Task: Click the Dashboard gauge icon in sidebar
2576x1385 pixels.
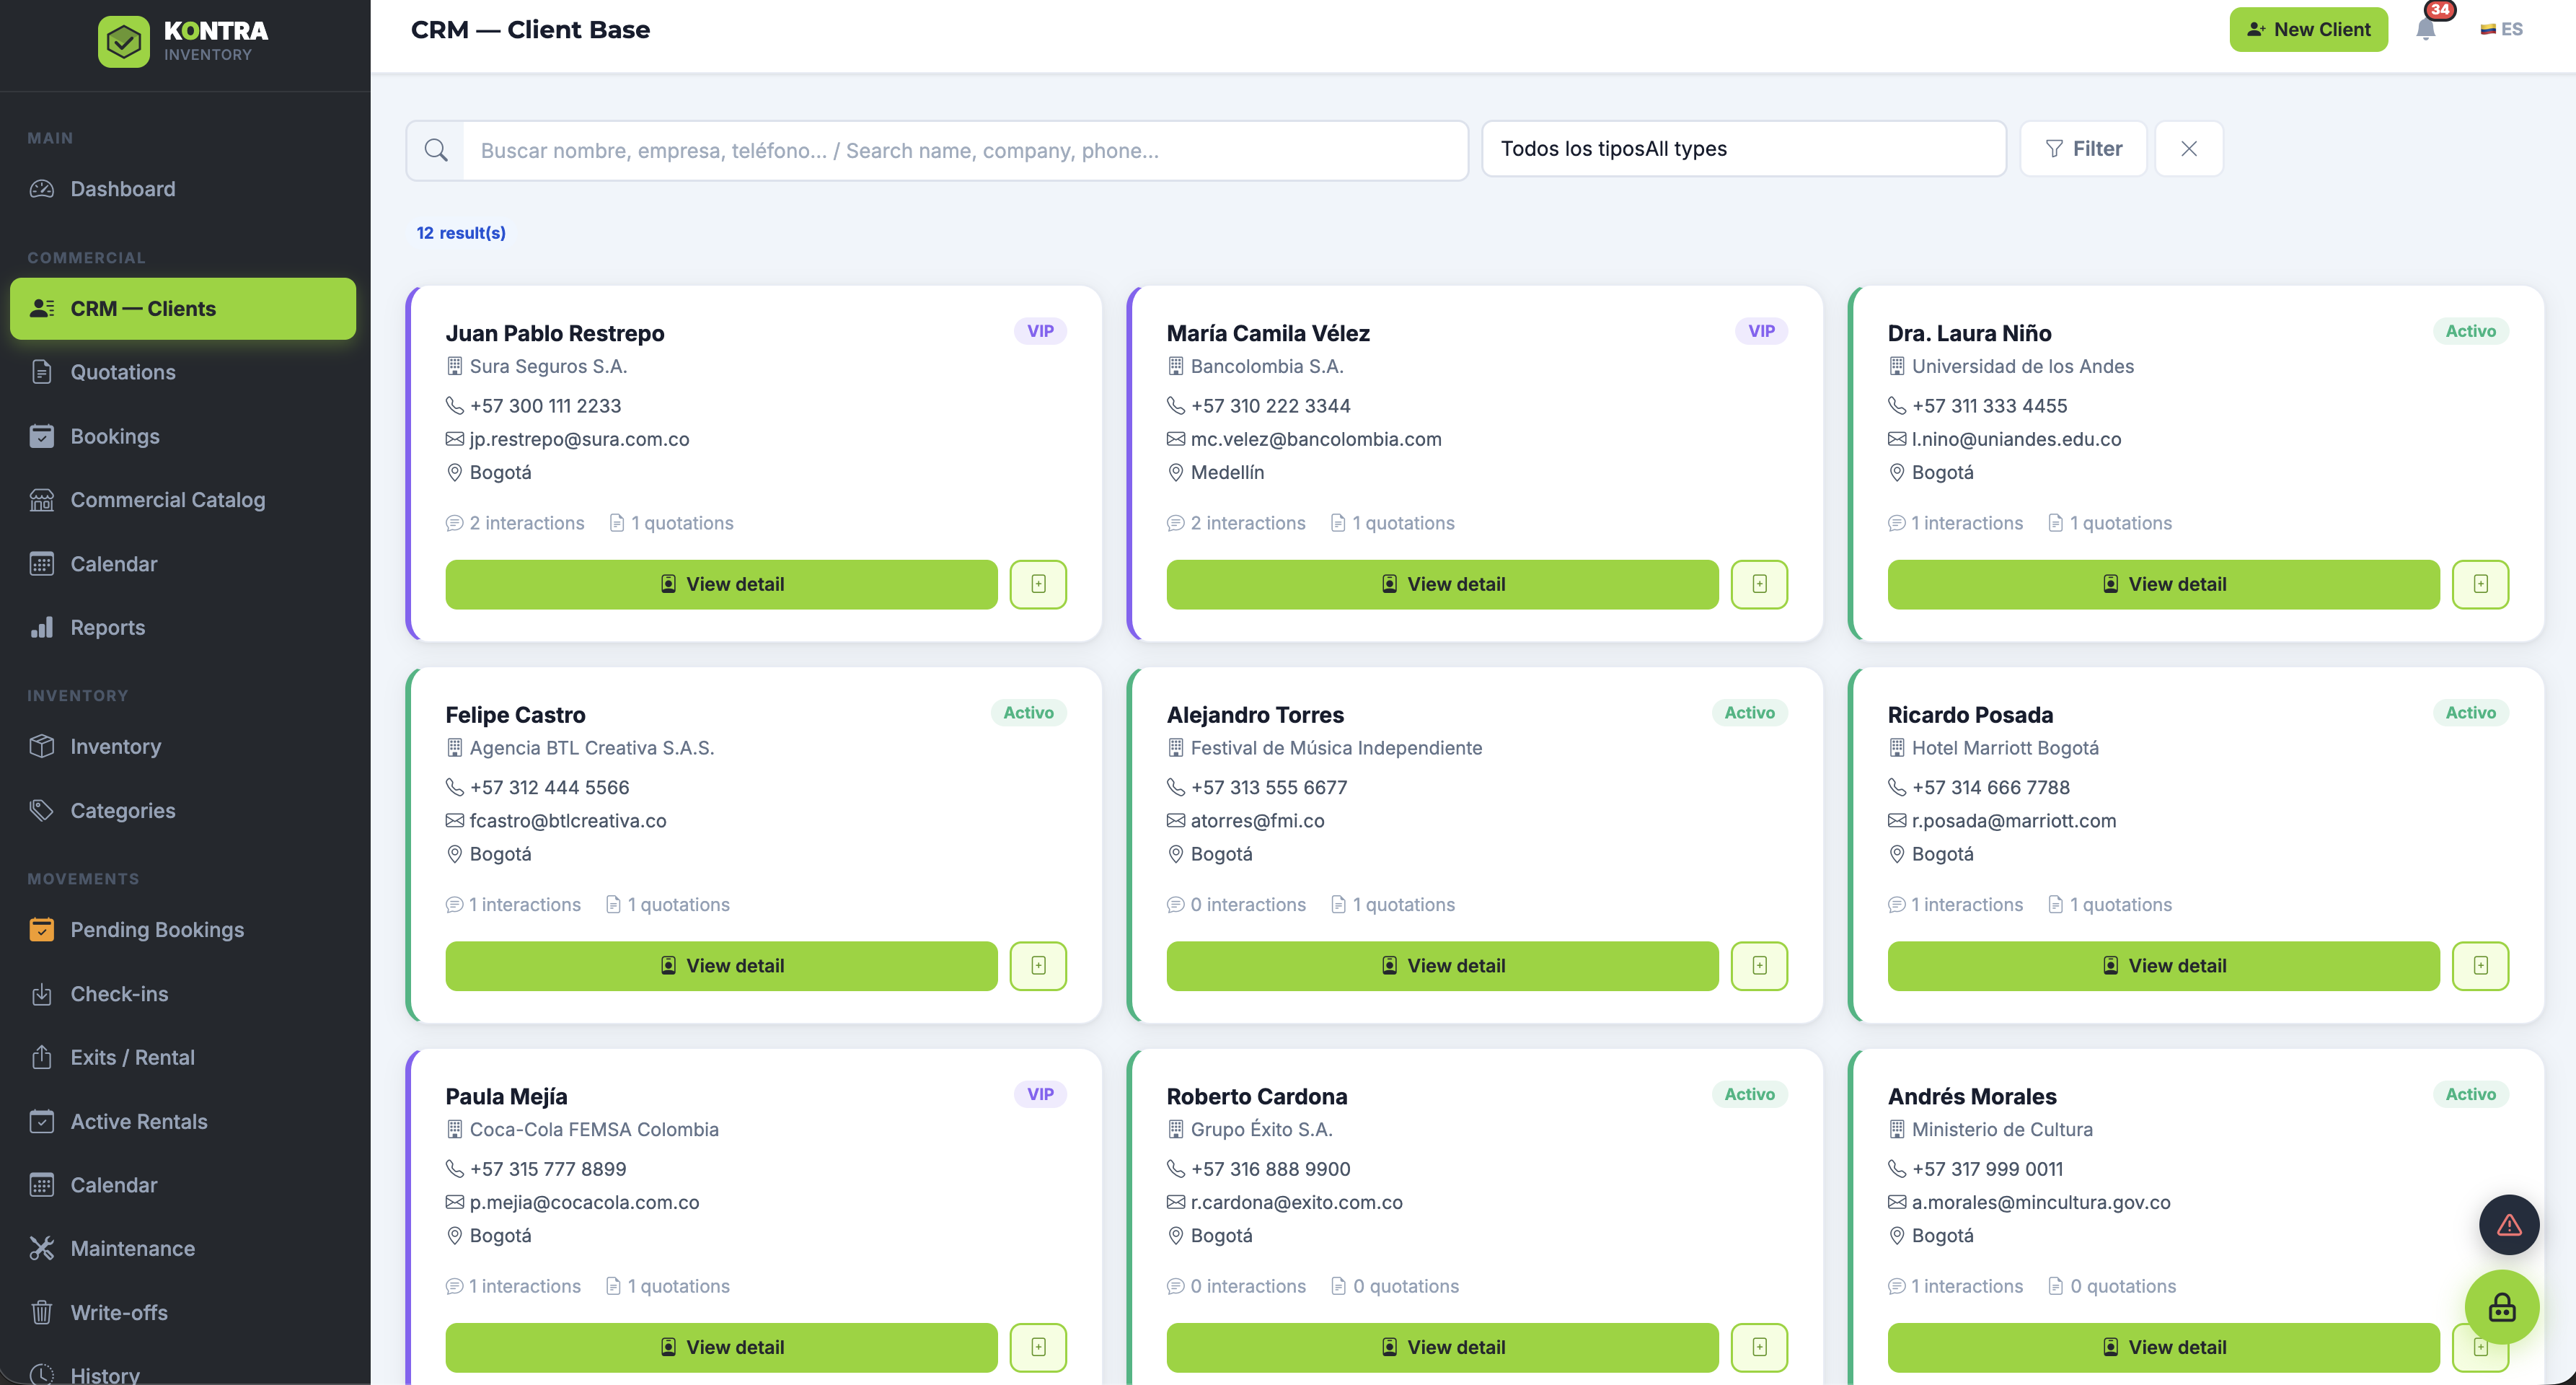Action: click(x=42, y=189)
